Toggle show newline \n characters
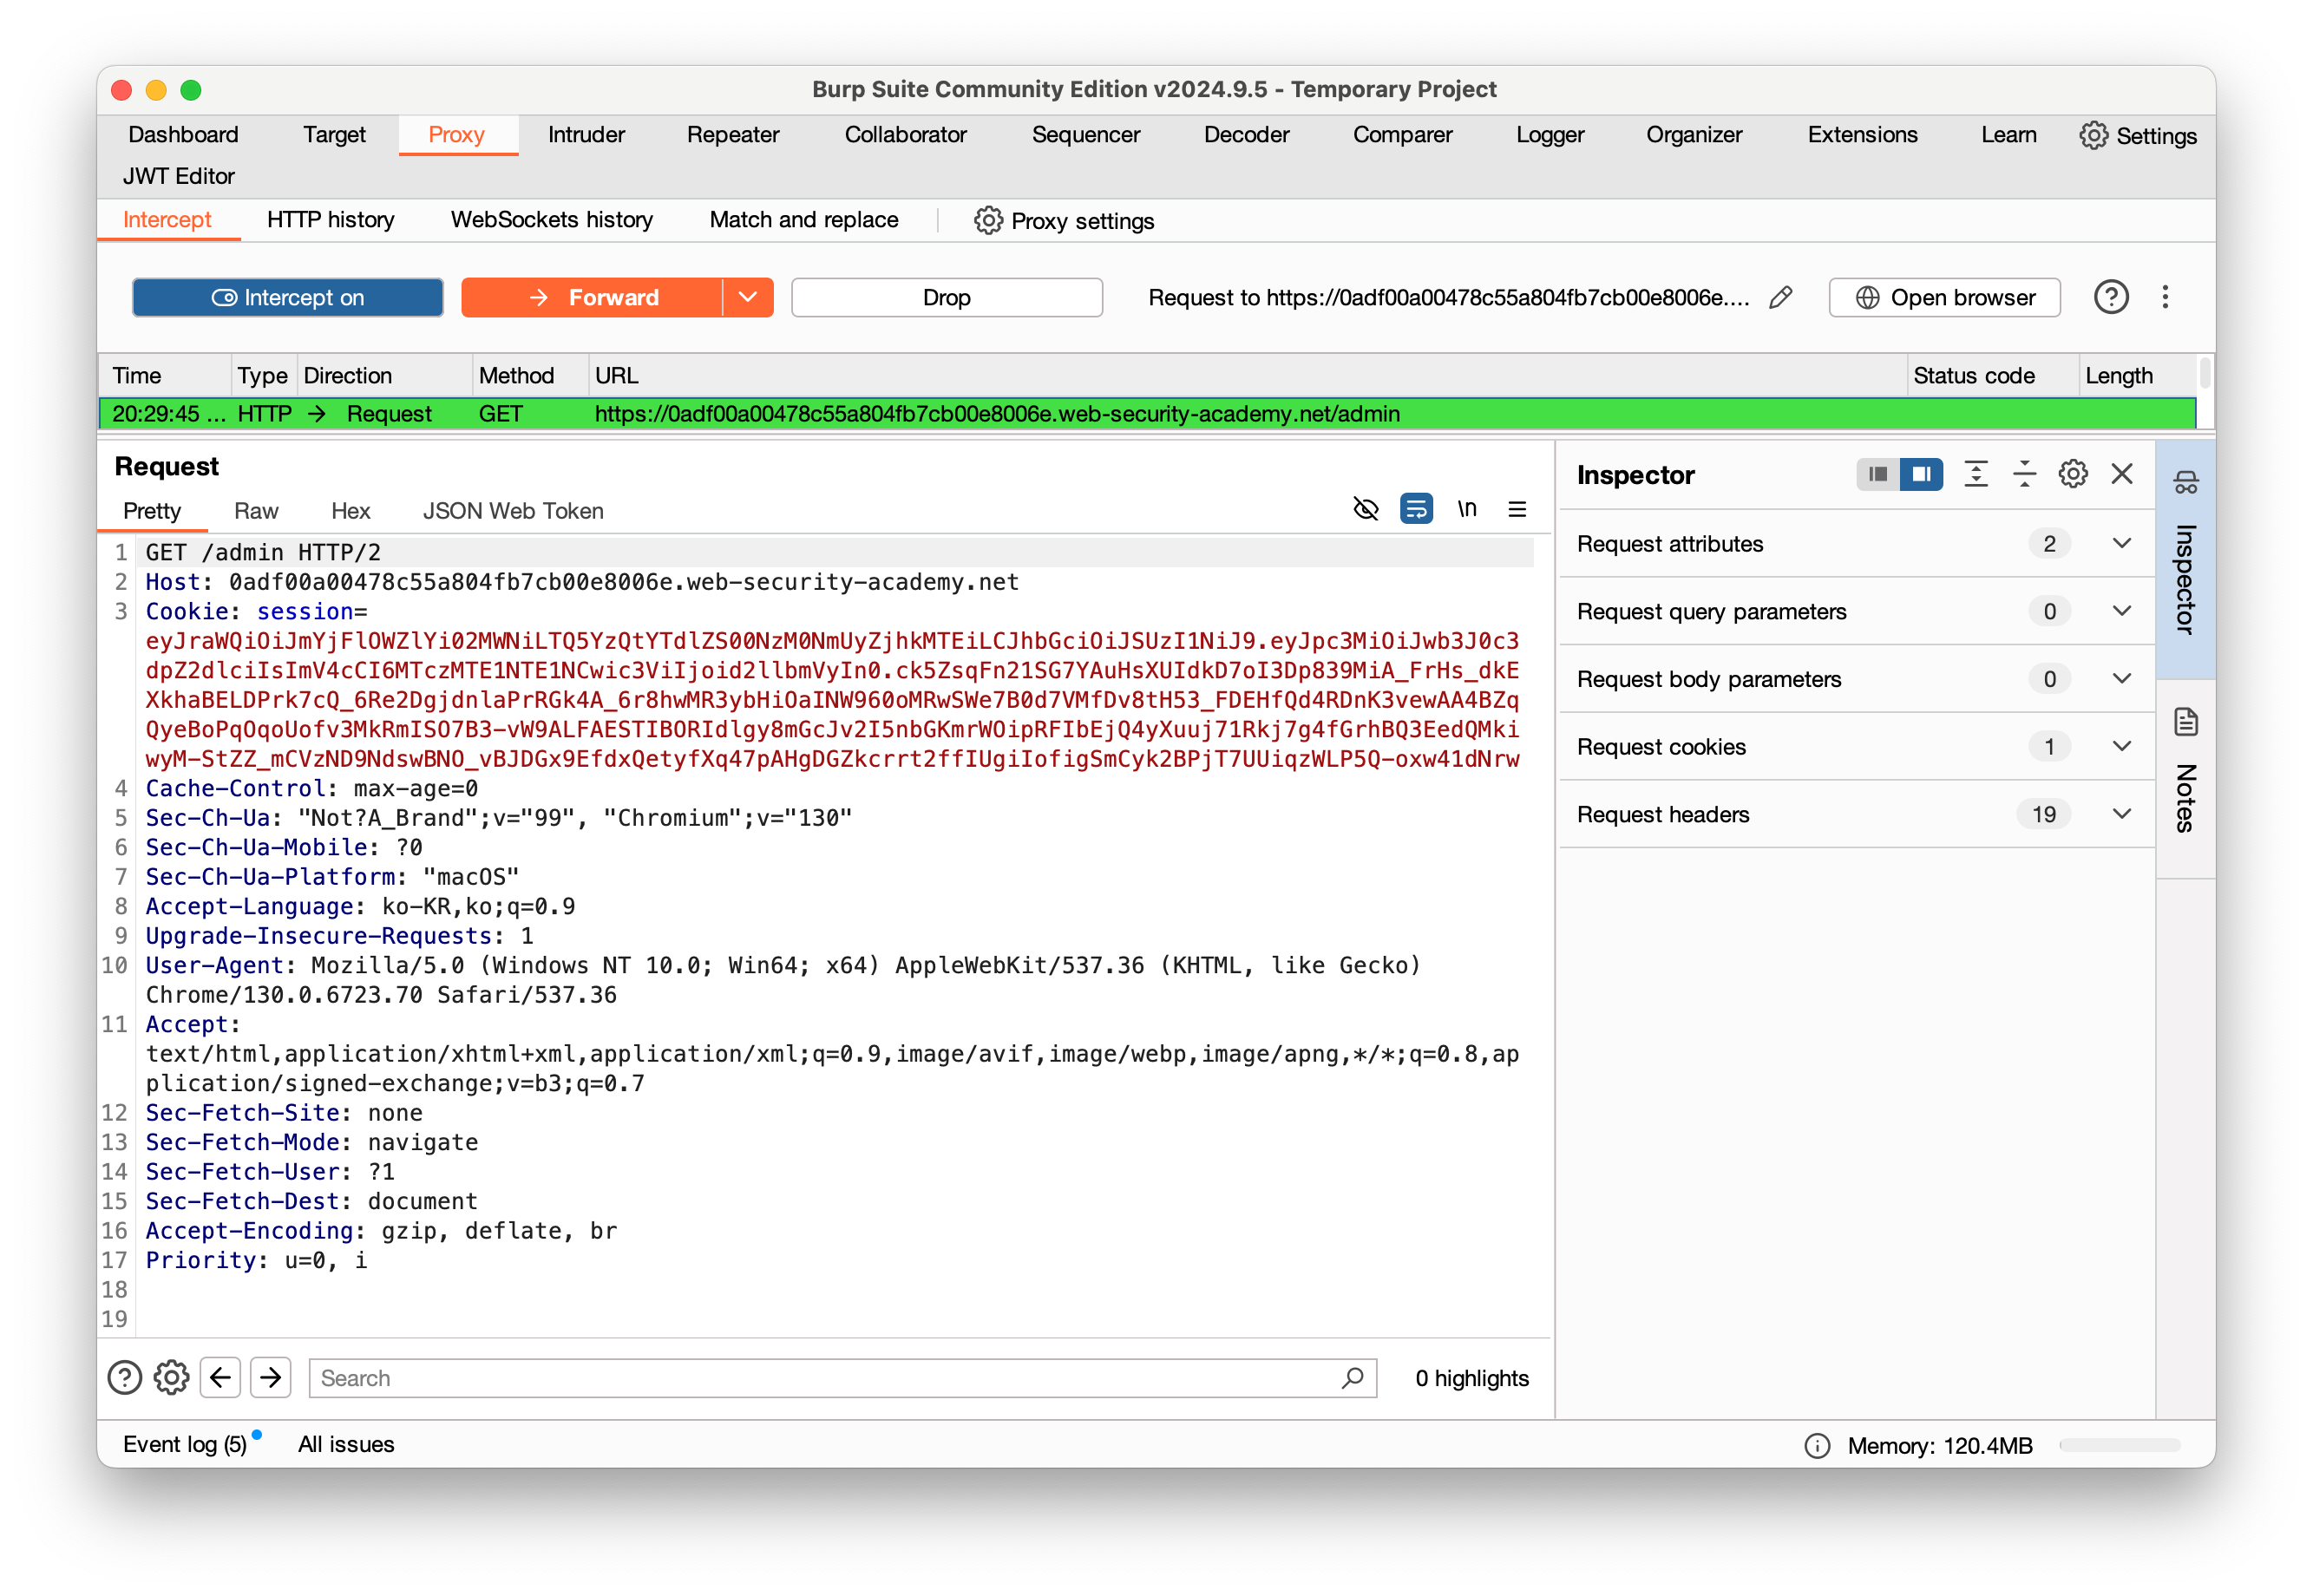Image resolution: width=2313 pixels, height=1596 pixels. tap(1466, 509)
